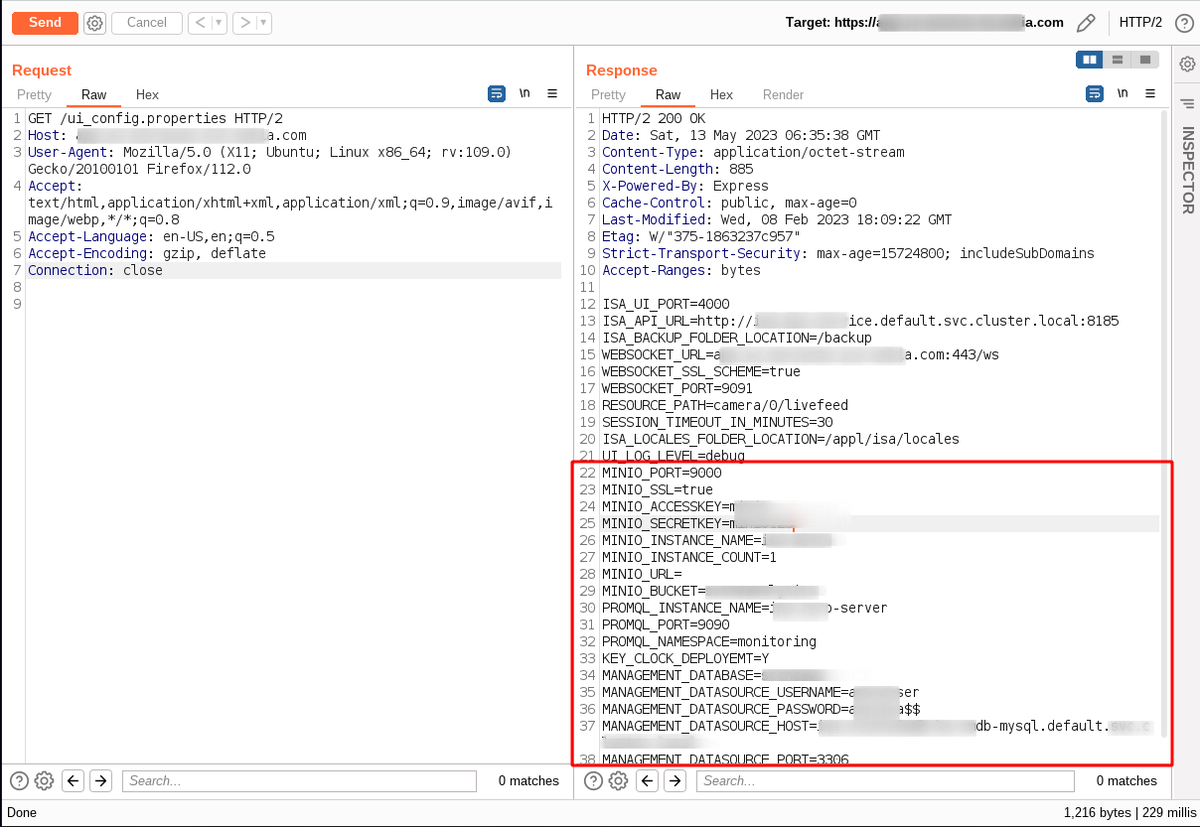
Task: Click the Etag header line
Action: tap(701, 237)
